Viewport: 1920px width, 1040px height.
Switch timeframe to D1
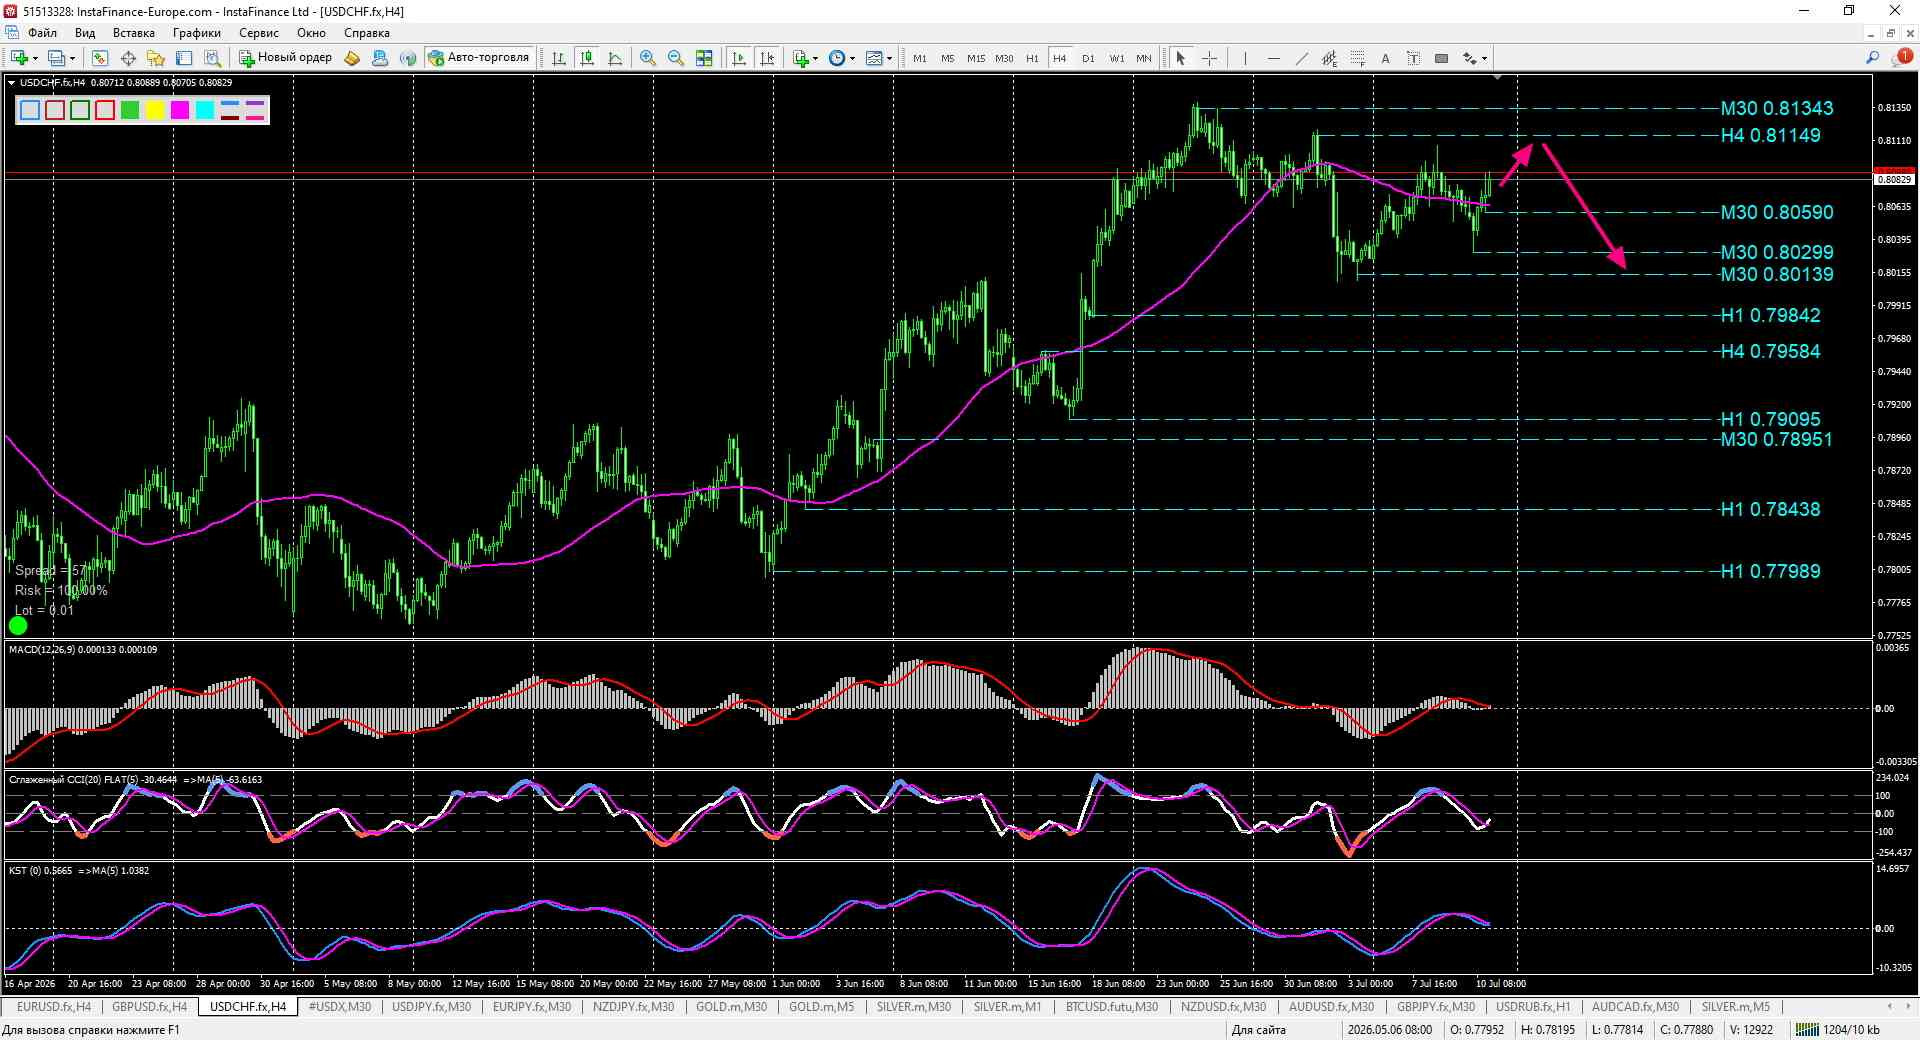click(x=1088, y=58)
